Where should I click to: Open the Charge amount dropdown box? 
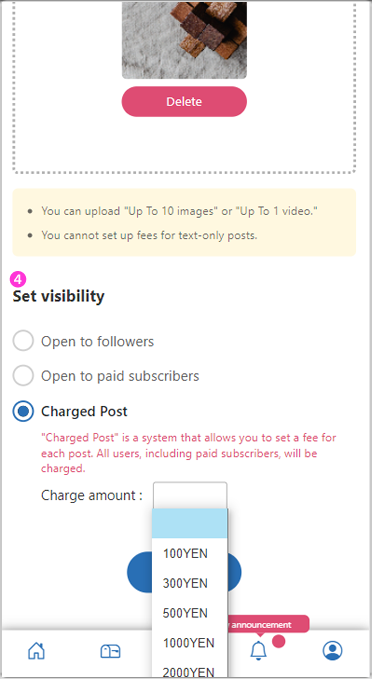(x=190, y=495)
